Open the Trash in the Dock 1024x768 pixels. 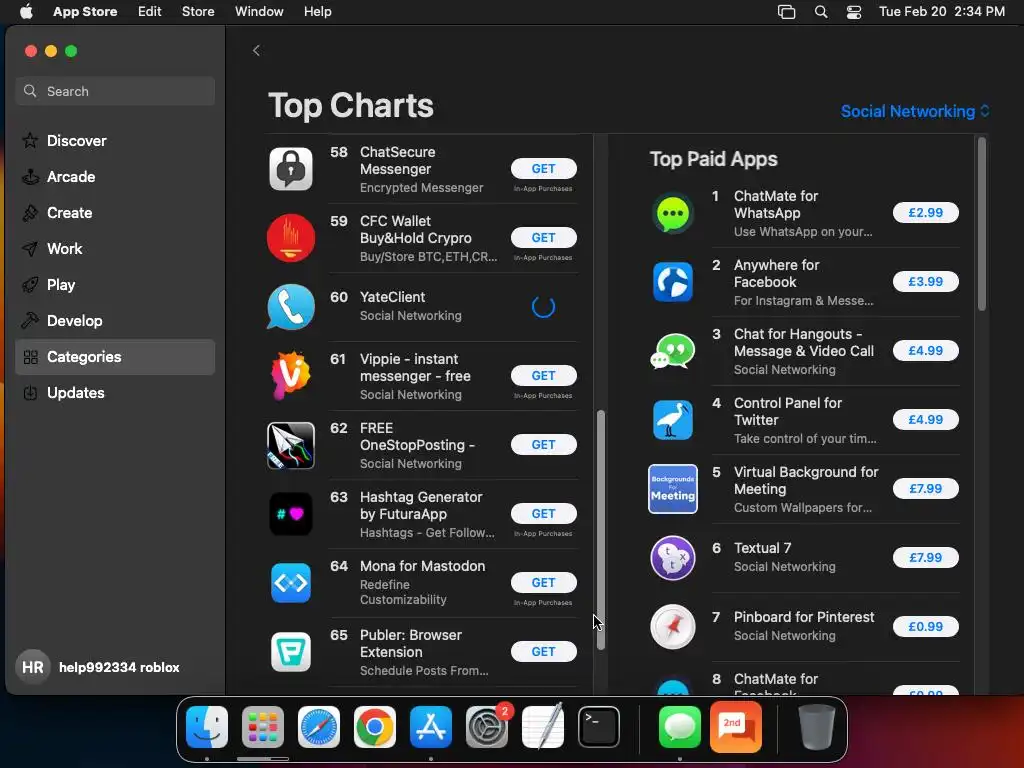coord(816,726)
